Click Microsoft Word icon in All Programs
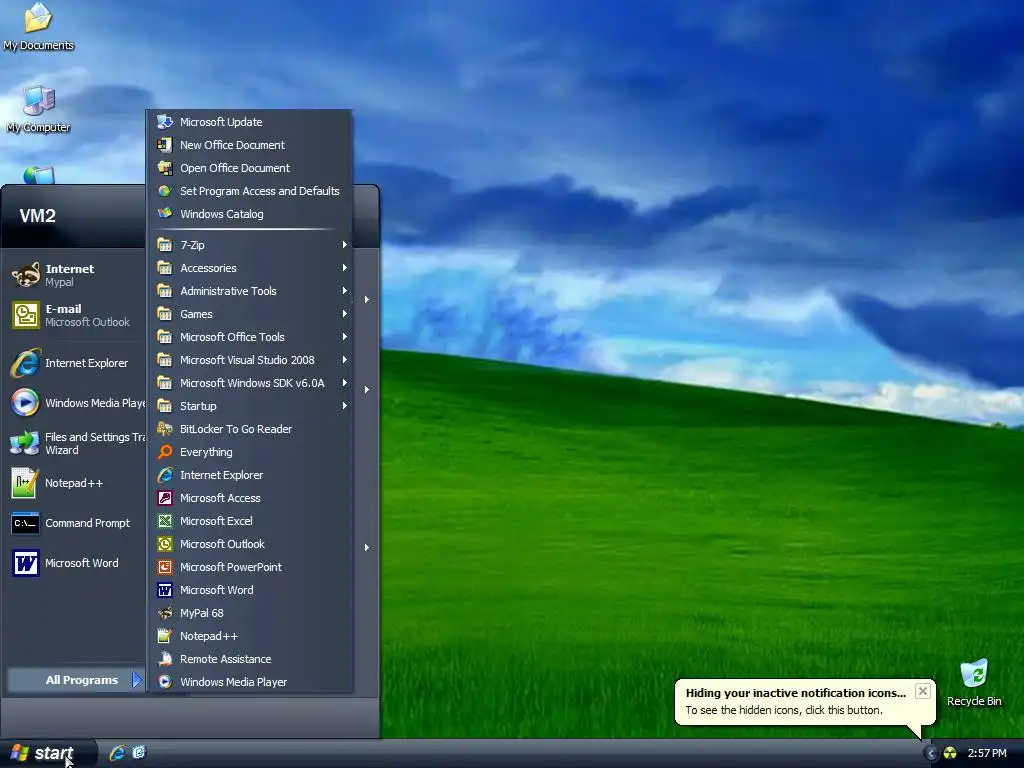The width and height of the screenshot is (1024, 768). pyautogui.click(x=165, y=590)
